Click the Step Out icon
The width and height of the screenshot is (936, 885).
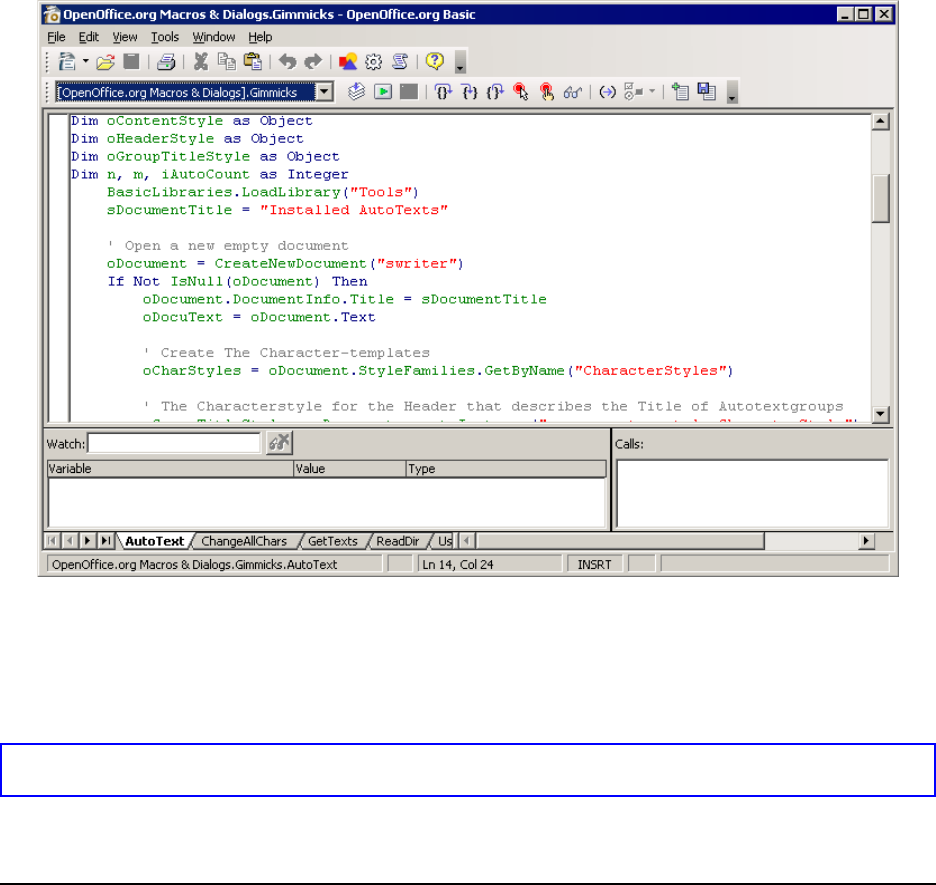[x=495, y=92]
